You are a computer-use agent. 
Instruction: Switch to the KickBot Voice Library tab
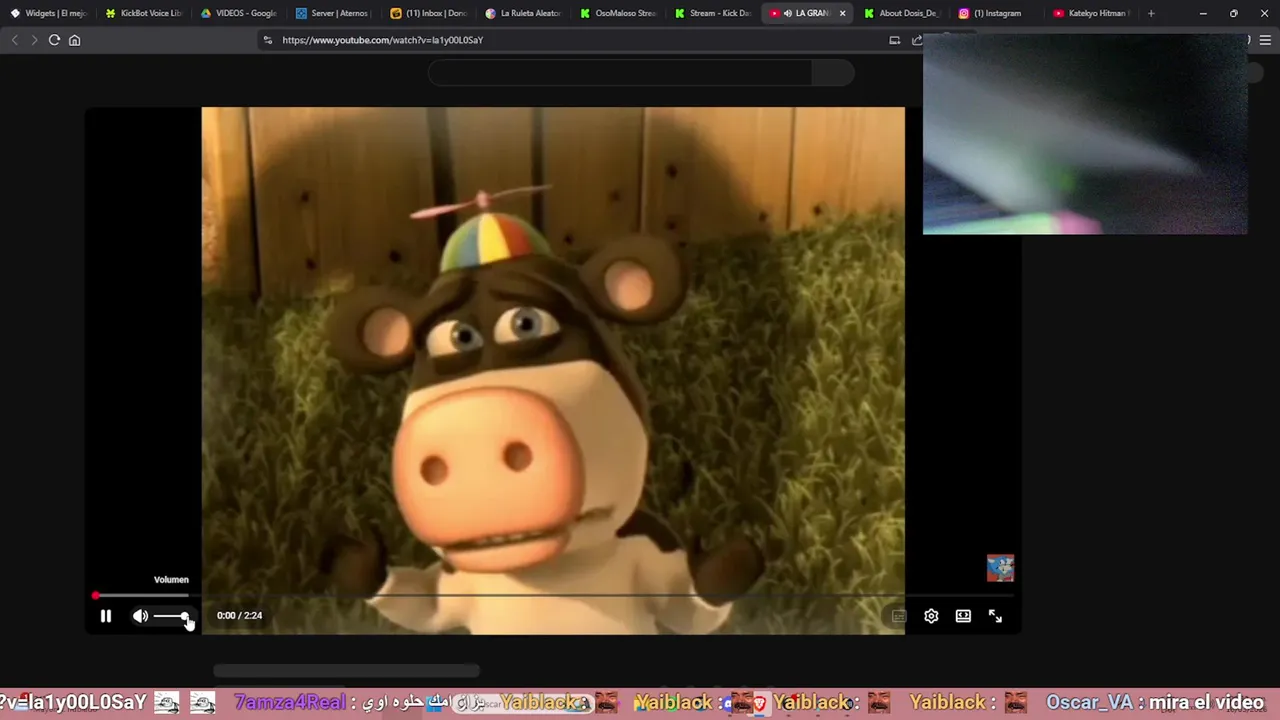[x=144, y=13]
